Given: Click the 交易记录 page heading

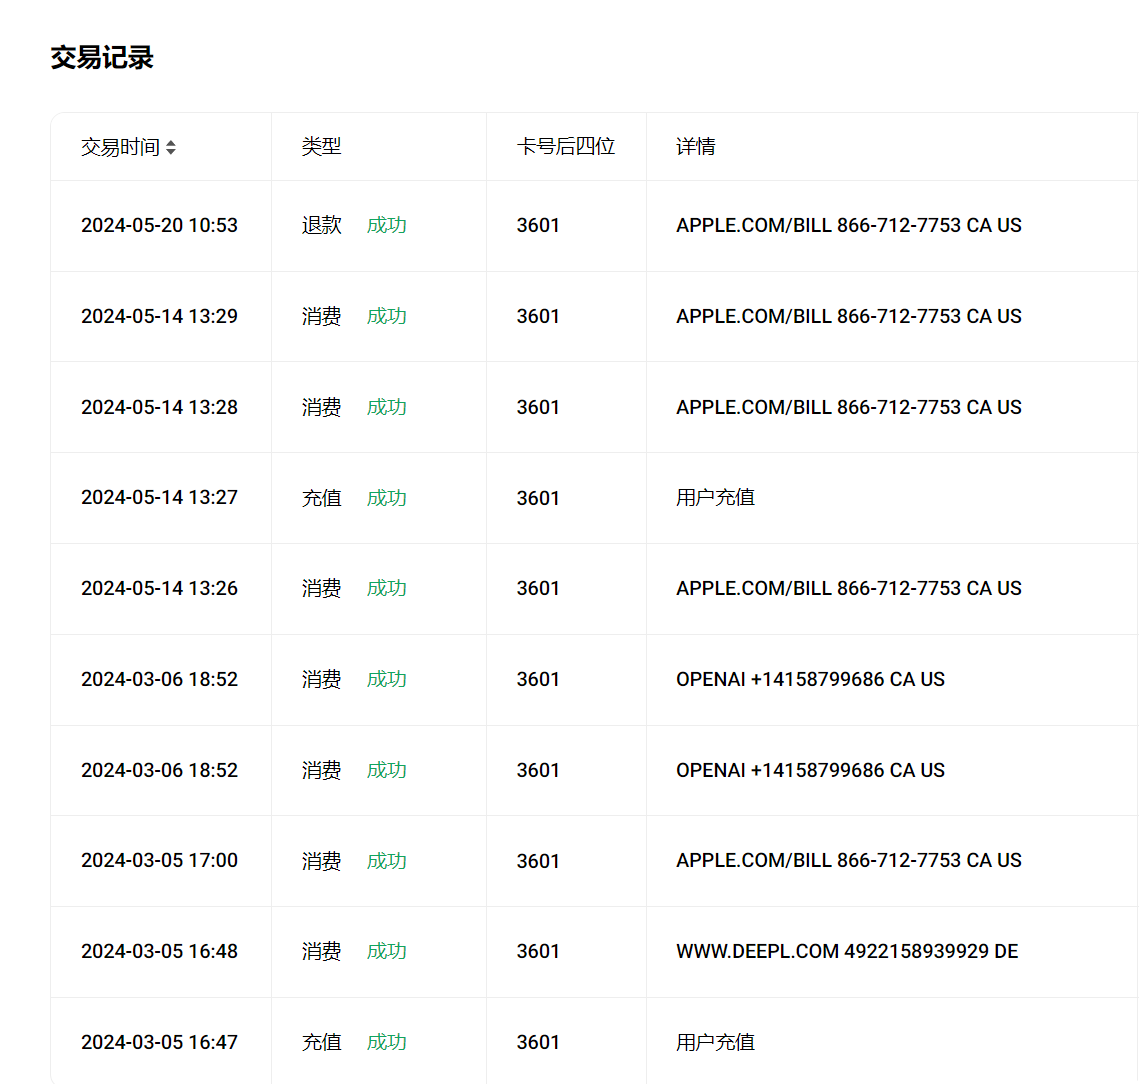Looking at the screenshot, I should pyautogui.click(x=102, y=57).
